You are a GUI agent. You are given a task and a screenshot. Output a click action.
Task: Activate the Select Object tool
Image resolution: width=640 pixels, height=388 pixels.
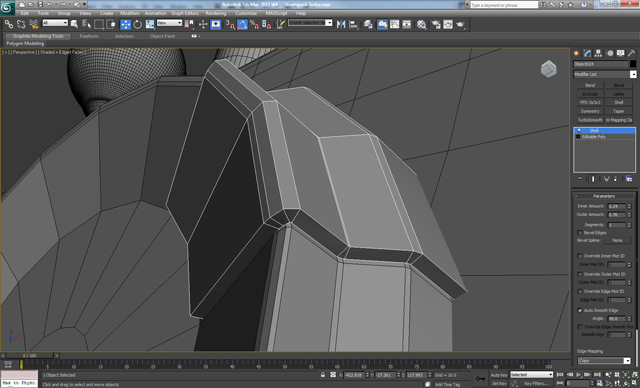coord(74,24)
